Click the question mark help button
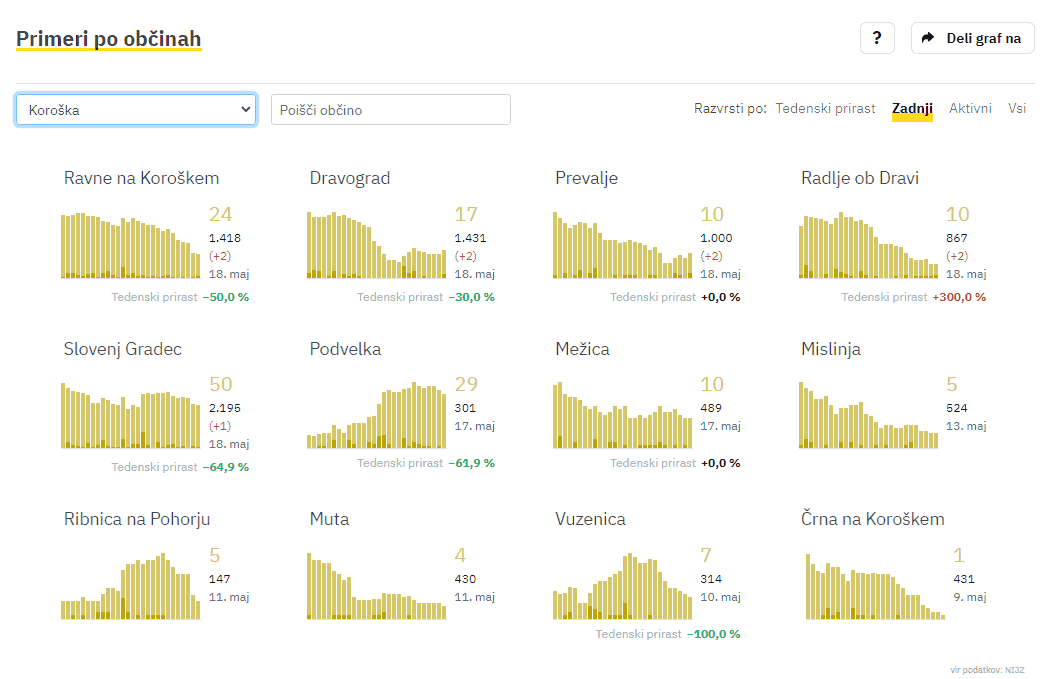 pos(877,38)
